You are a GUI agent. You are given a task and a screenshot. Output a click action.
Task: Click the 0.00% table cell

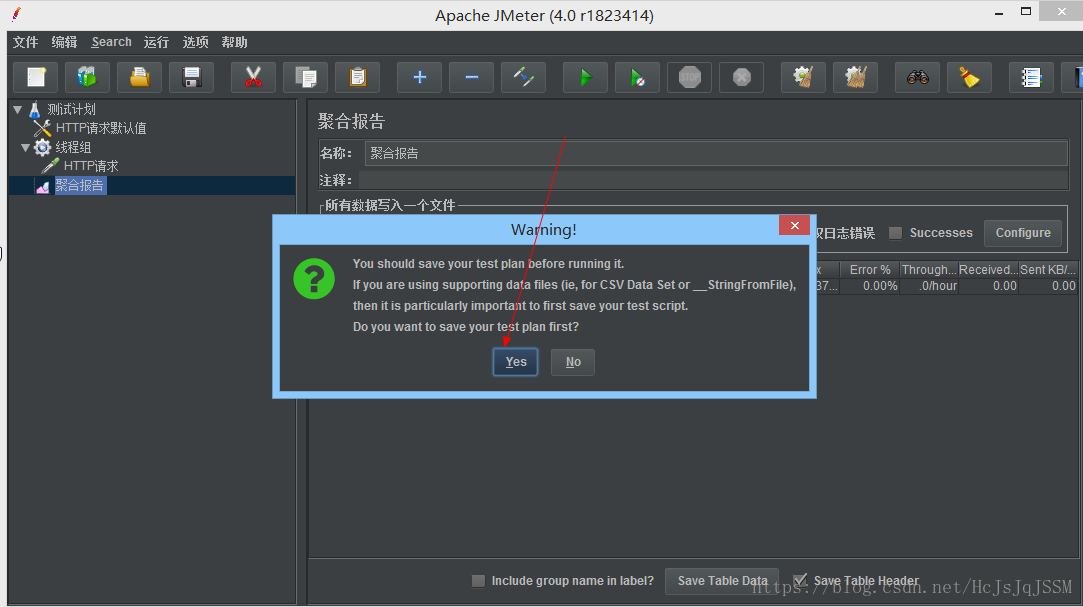(x=870, y=286)
